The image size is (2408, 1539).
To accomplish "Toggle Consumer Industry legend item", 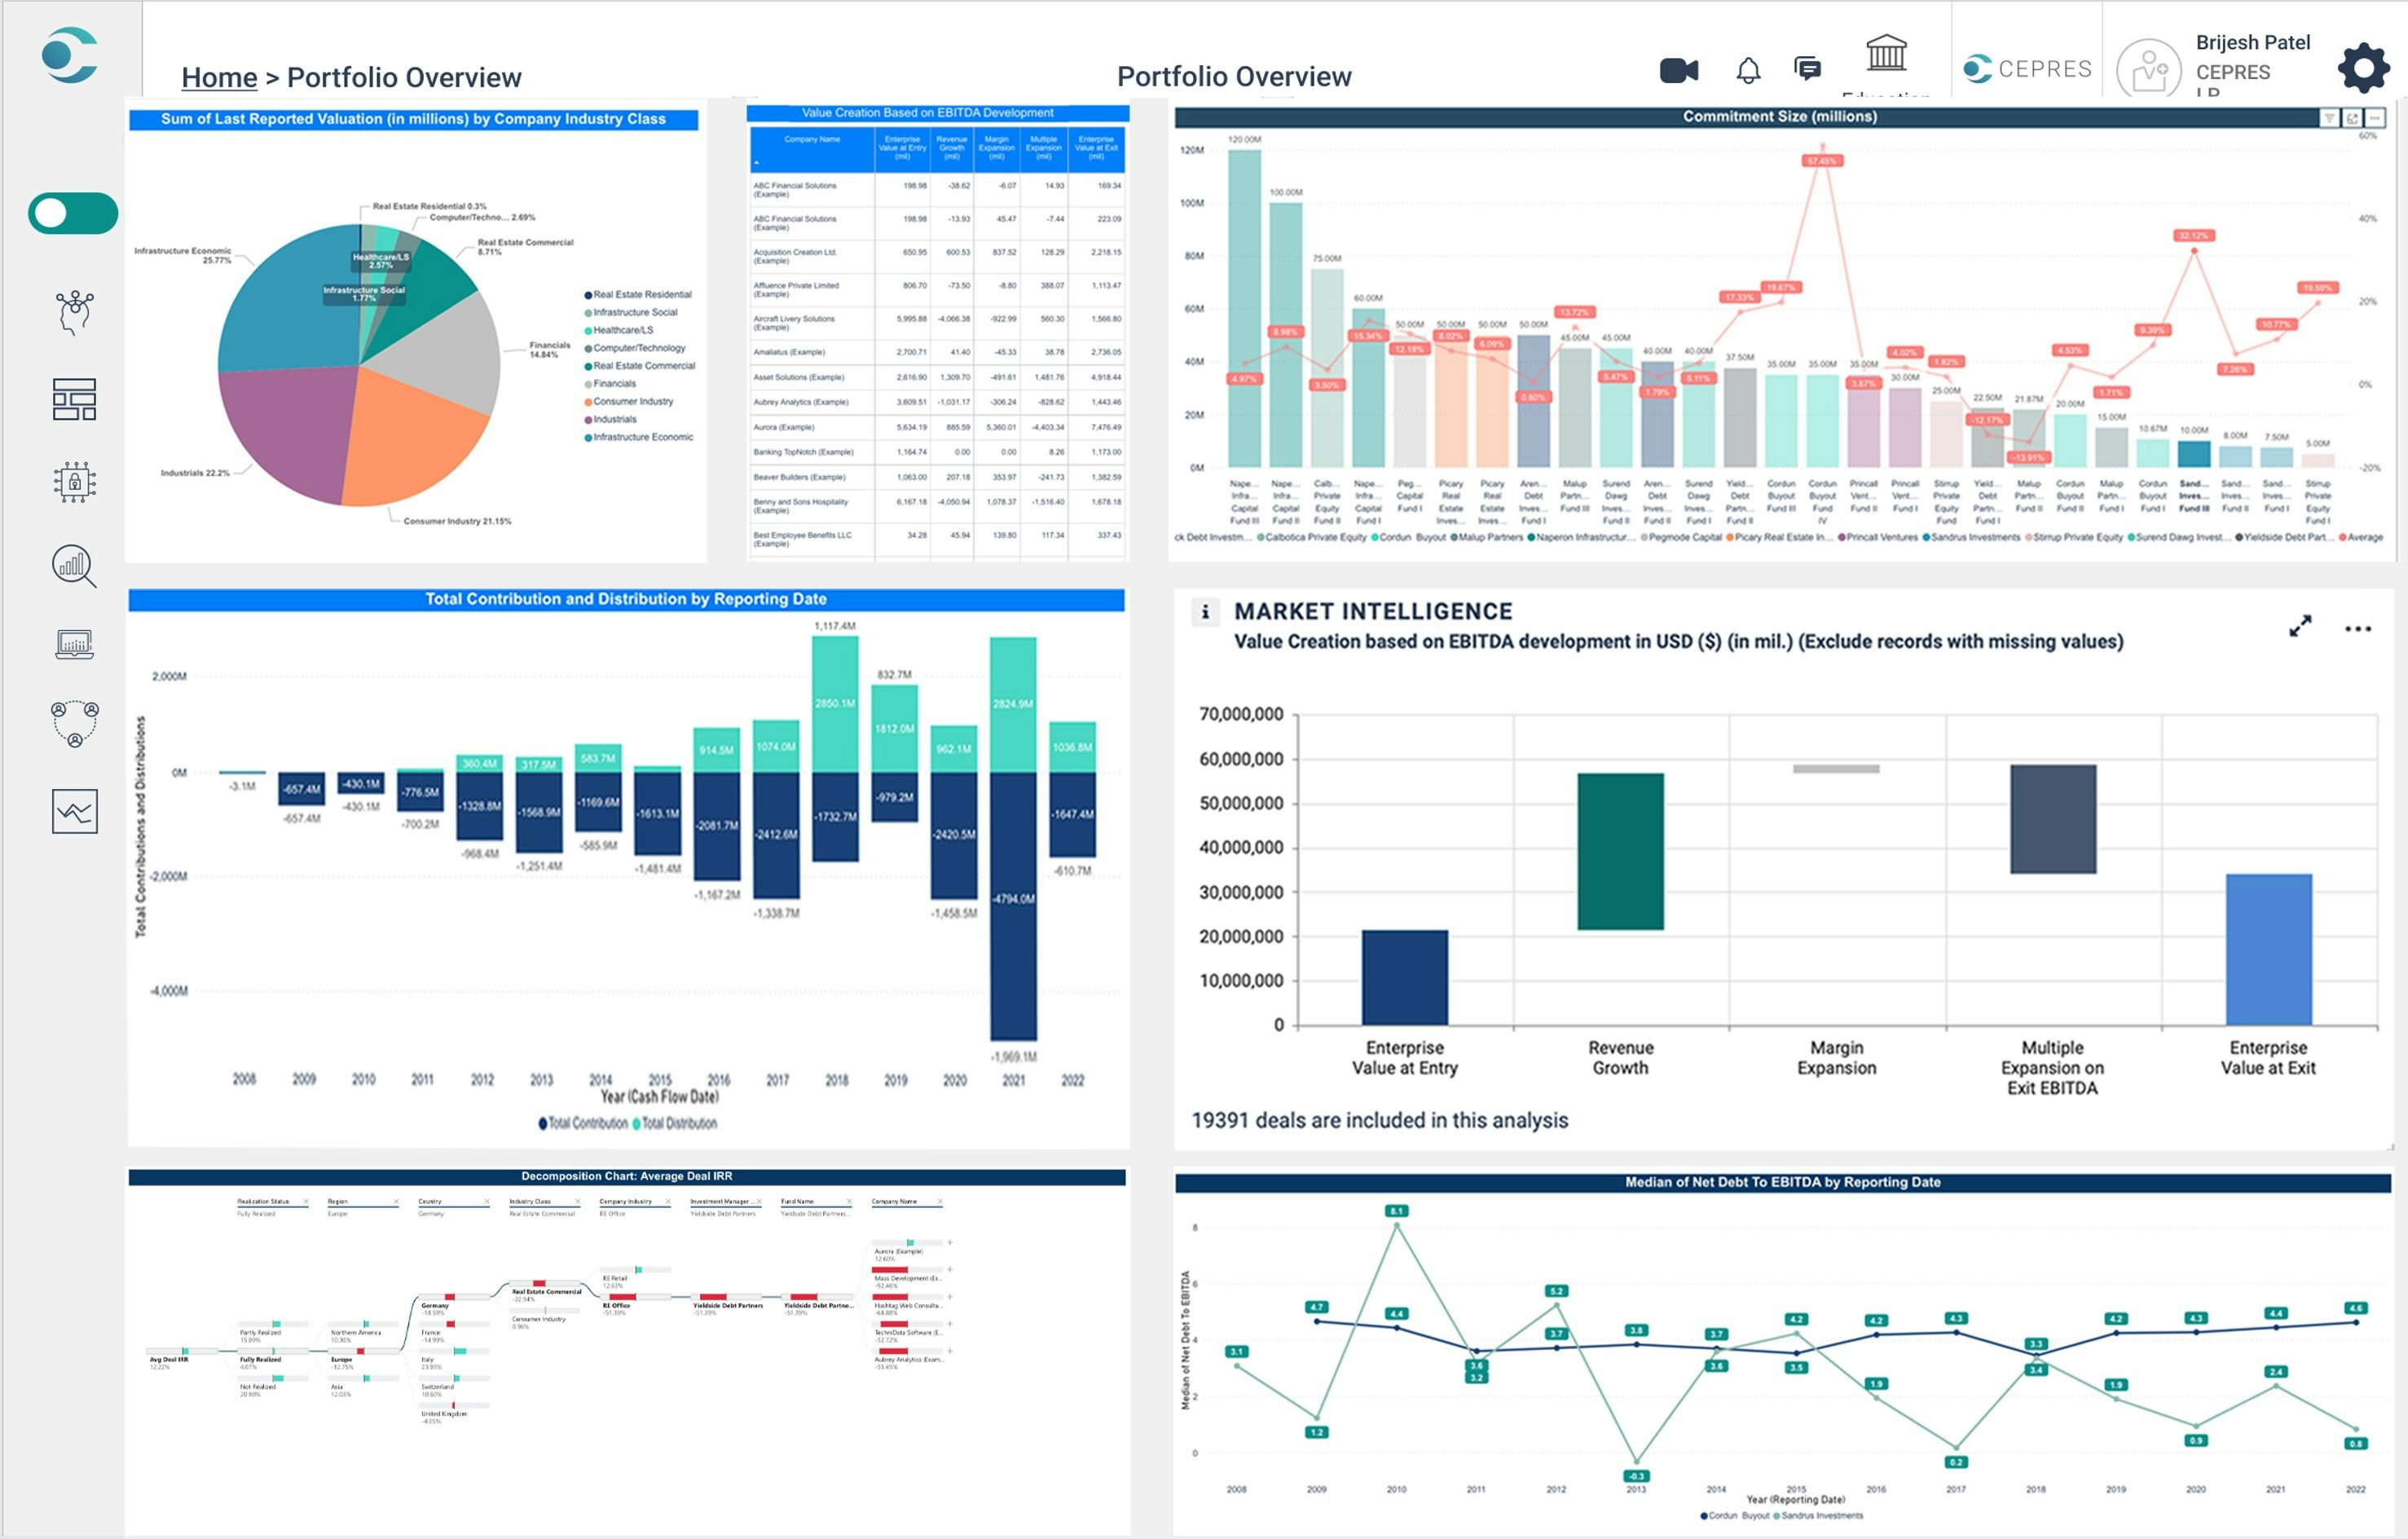I will click(x=628, y=402).
